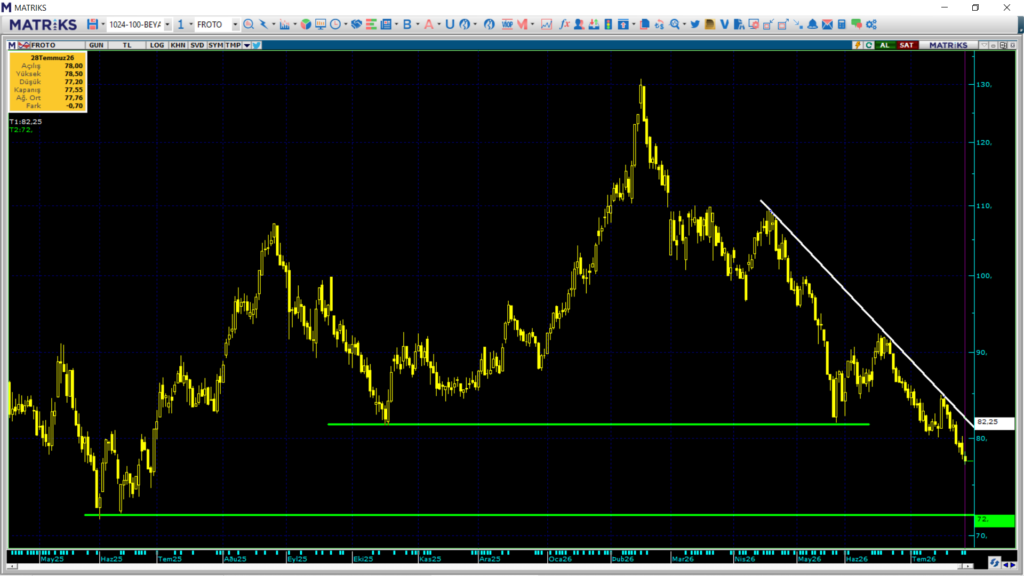Select the blue lightning trend tool icon
The height and width of the screenshot is (576, 1024).
(x=263, y=24)
